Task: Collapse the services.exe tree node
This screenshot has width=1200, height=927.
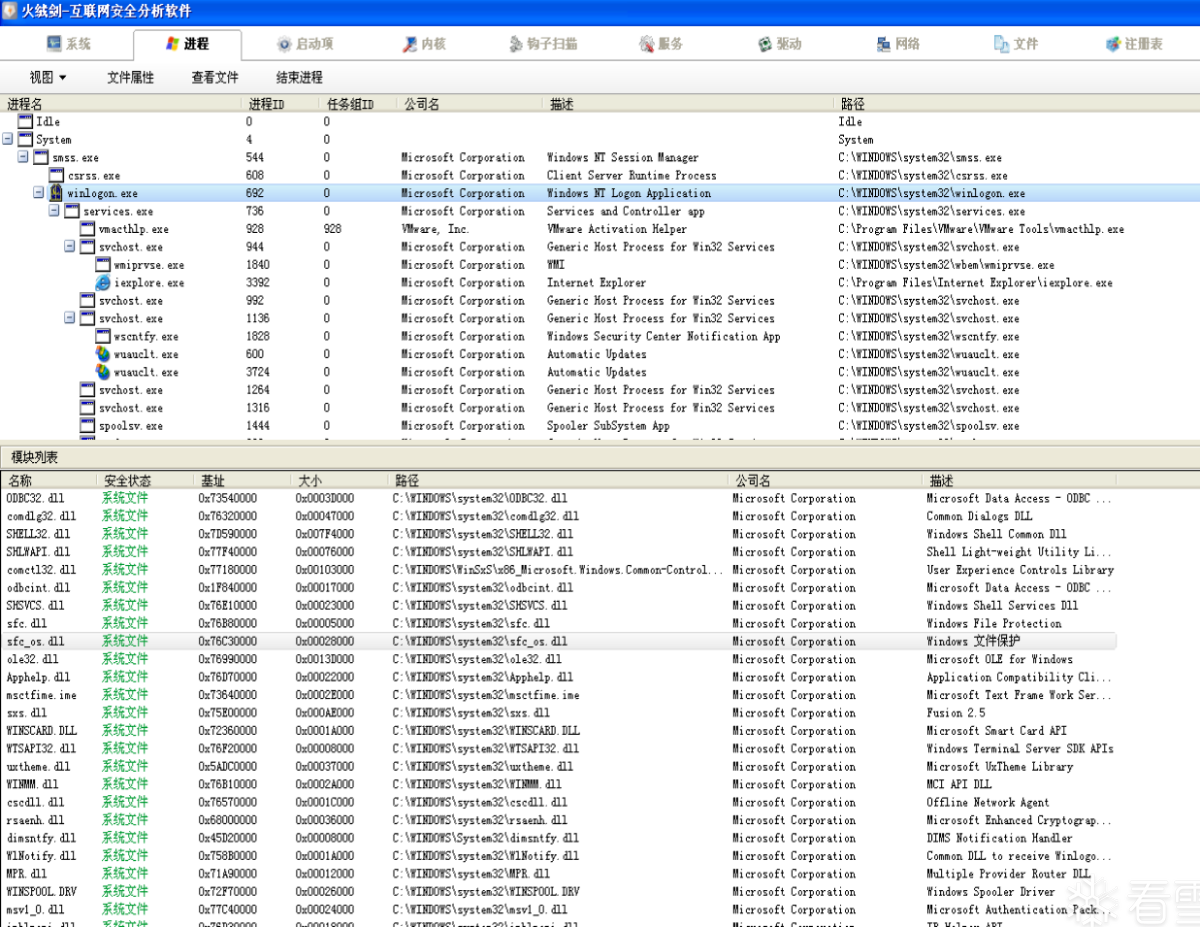Action: (x=55, y=211)
